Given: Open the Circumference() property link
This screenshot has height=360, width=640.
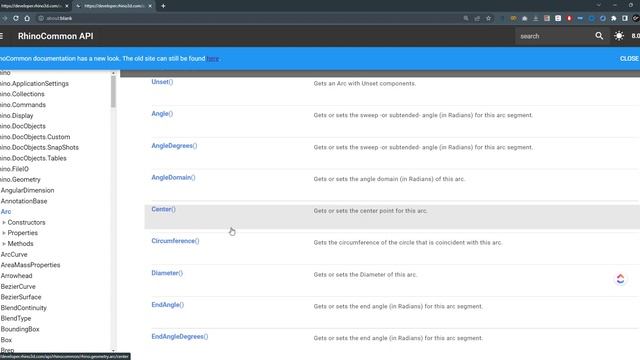Looking at the screenshot, I should (176, 241).
